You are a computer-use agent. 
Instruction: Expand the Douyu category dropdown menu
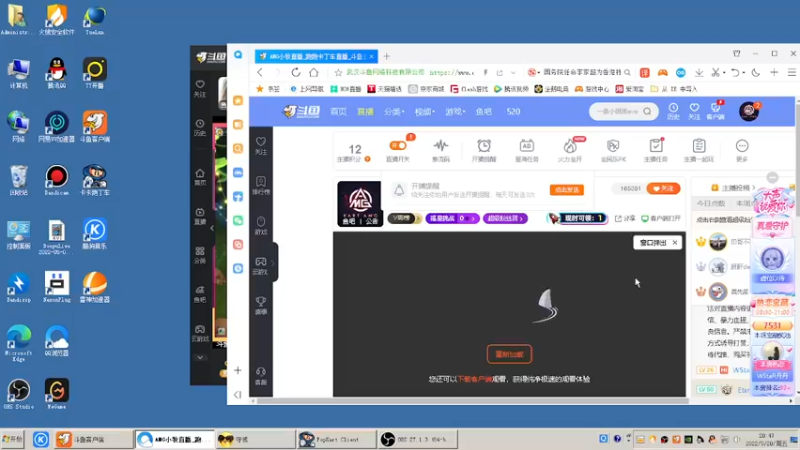[x=394, y=111]
